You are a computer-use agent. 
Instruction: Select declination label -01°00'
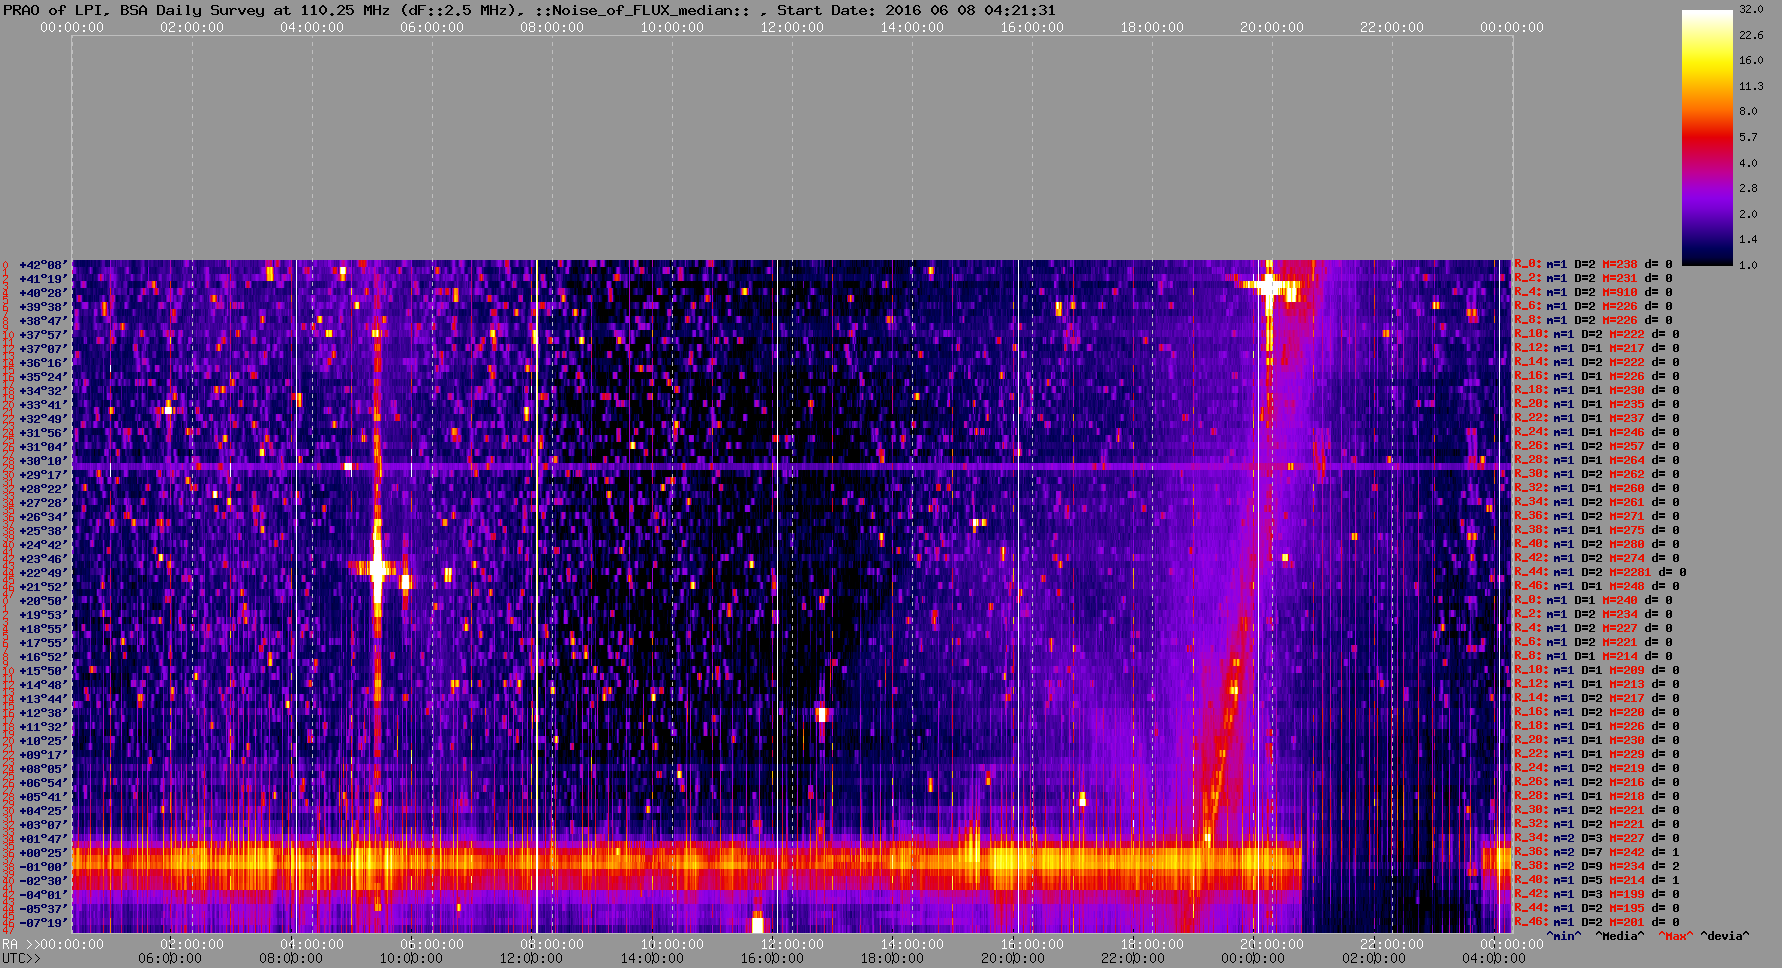click(x=44, y=867)
